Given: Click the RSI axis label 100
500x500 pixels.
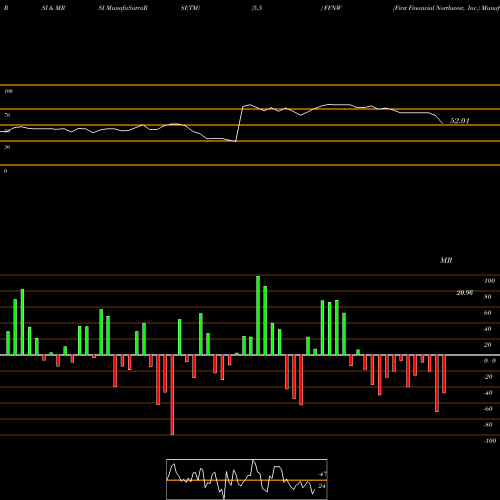Looking at the screenshot, I should [x=8, y=91].
